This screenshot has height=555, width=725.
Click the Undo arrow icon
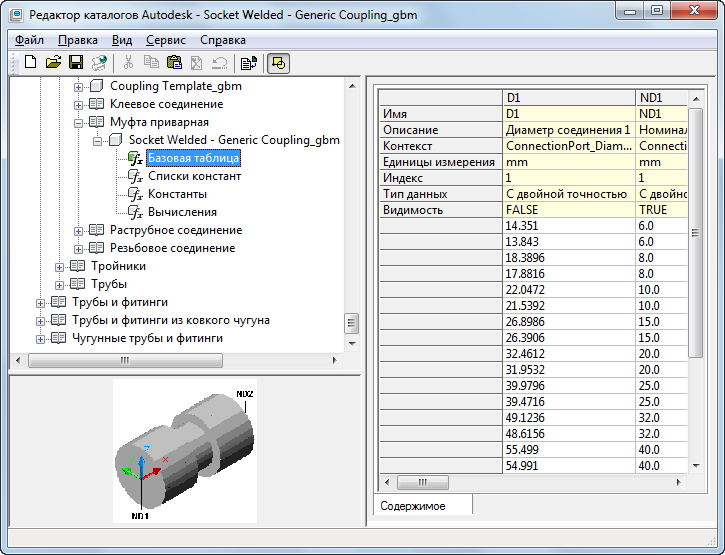[x=220, y=62]
